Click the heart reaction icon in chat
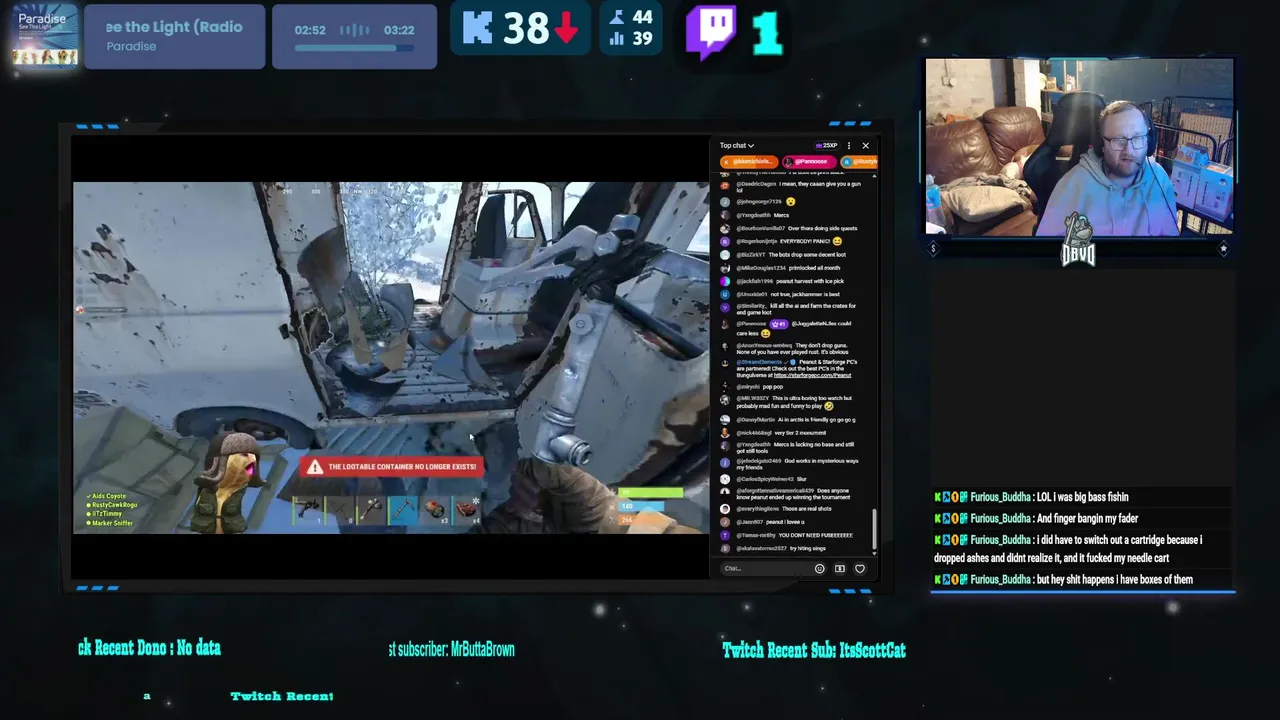This screenshot has height=720, width=1280. pos(859,569)
